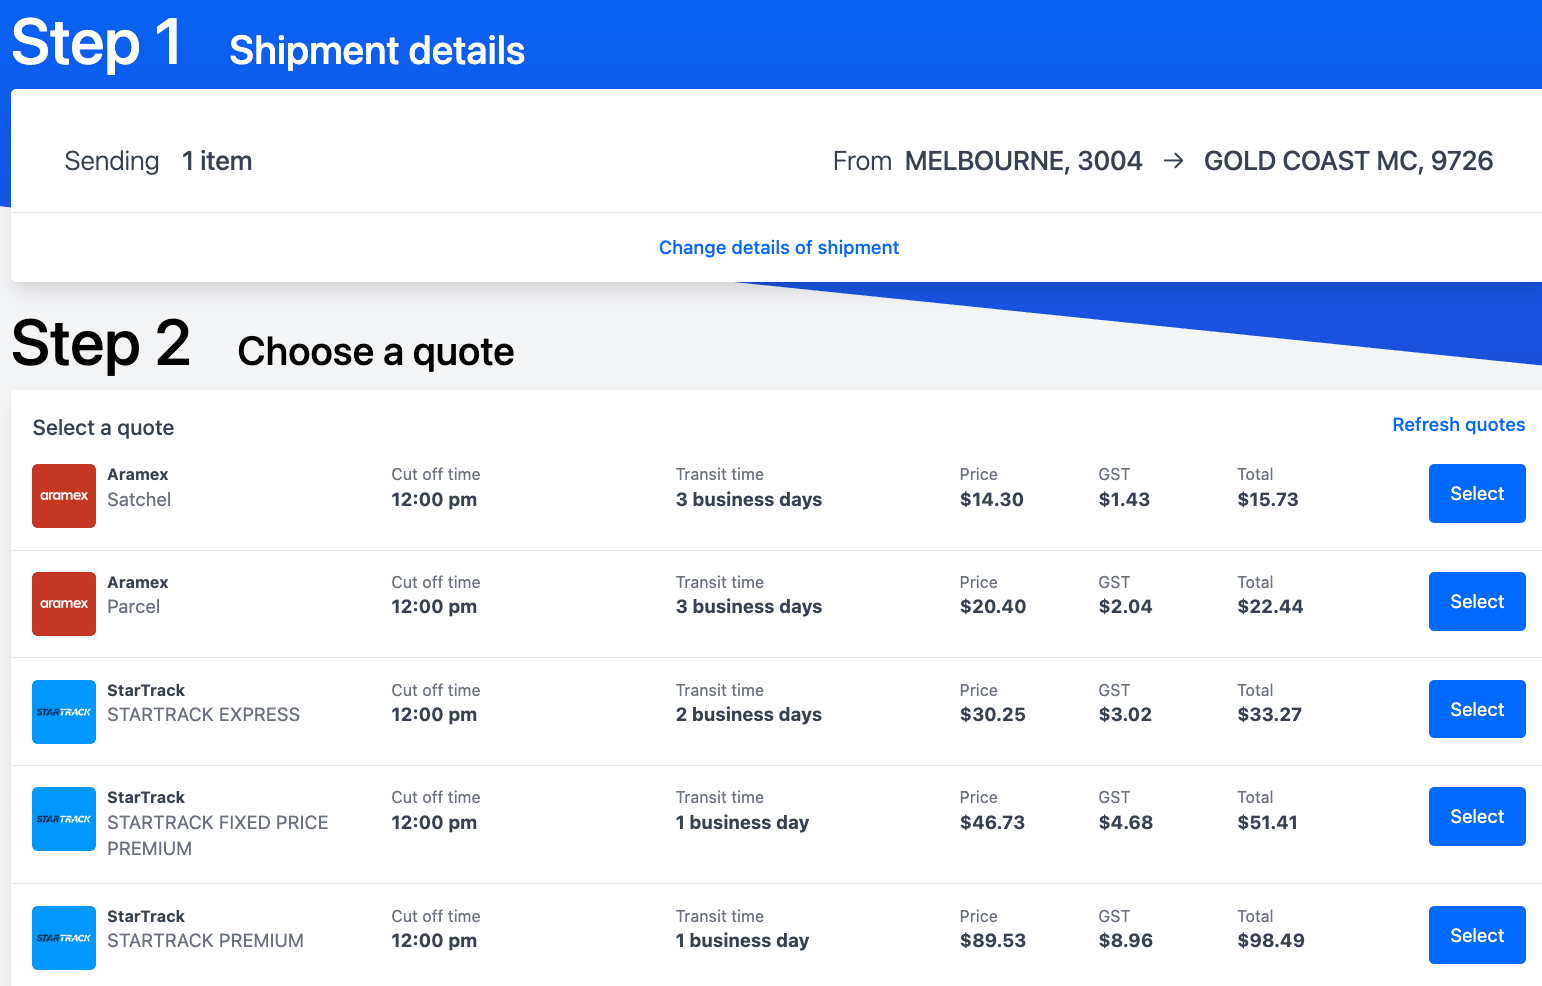Click the Satchel service name

pos(139,499)
